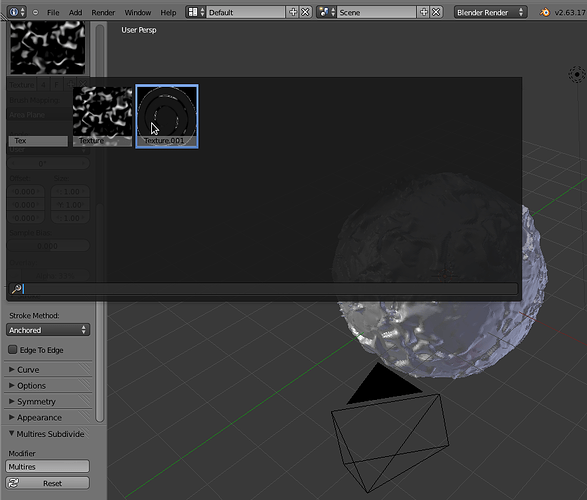Screen dimensions: 587x500
Task: Enable the Edge To Edge checkbox
Action: coord(13,350)
